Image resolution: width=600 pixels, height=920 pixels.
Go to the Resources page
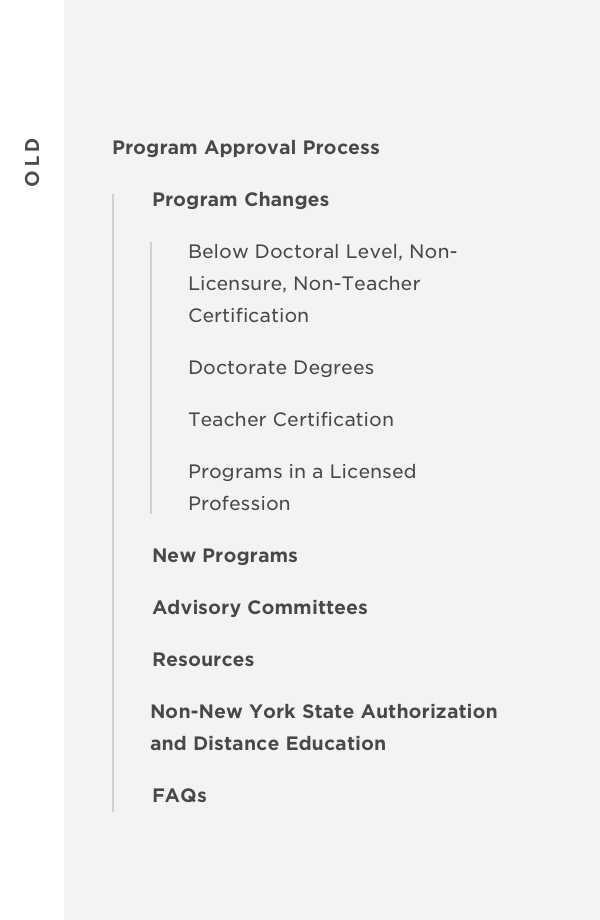(203, 660)
